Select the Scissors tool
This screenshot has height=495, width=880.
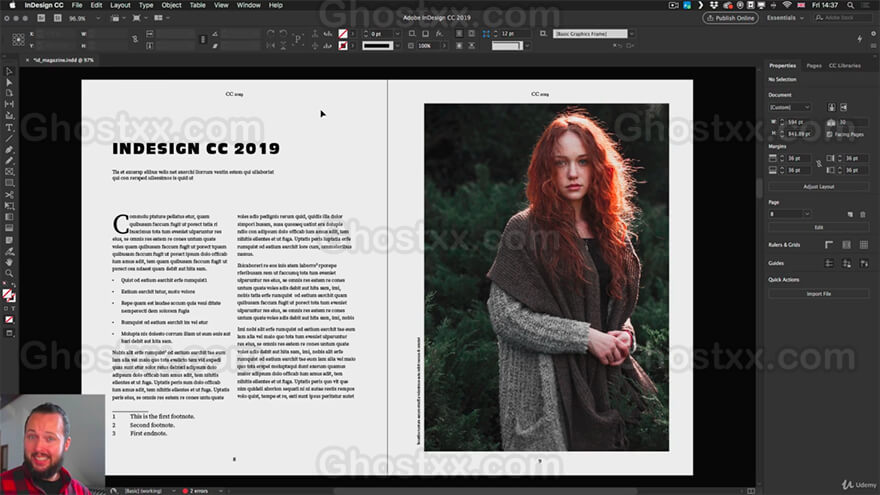[x=9, y=195]
